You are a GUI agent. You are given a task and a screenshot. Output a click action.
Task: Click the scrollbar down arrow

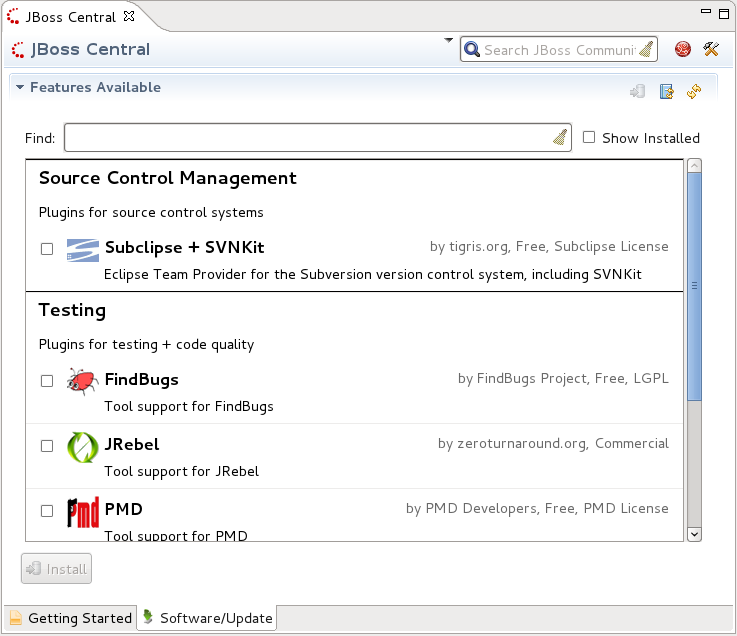click(x=694, y=534)
